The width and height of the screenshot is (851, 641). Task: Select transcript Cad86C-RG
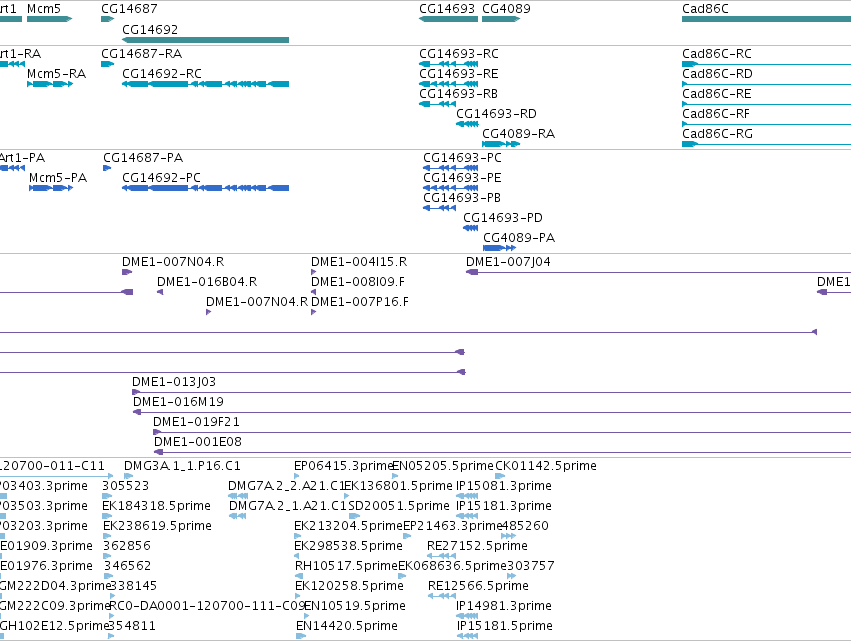tap(766, 144)
